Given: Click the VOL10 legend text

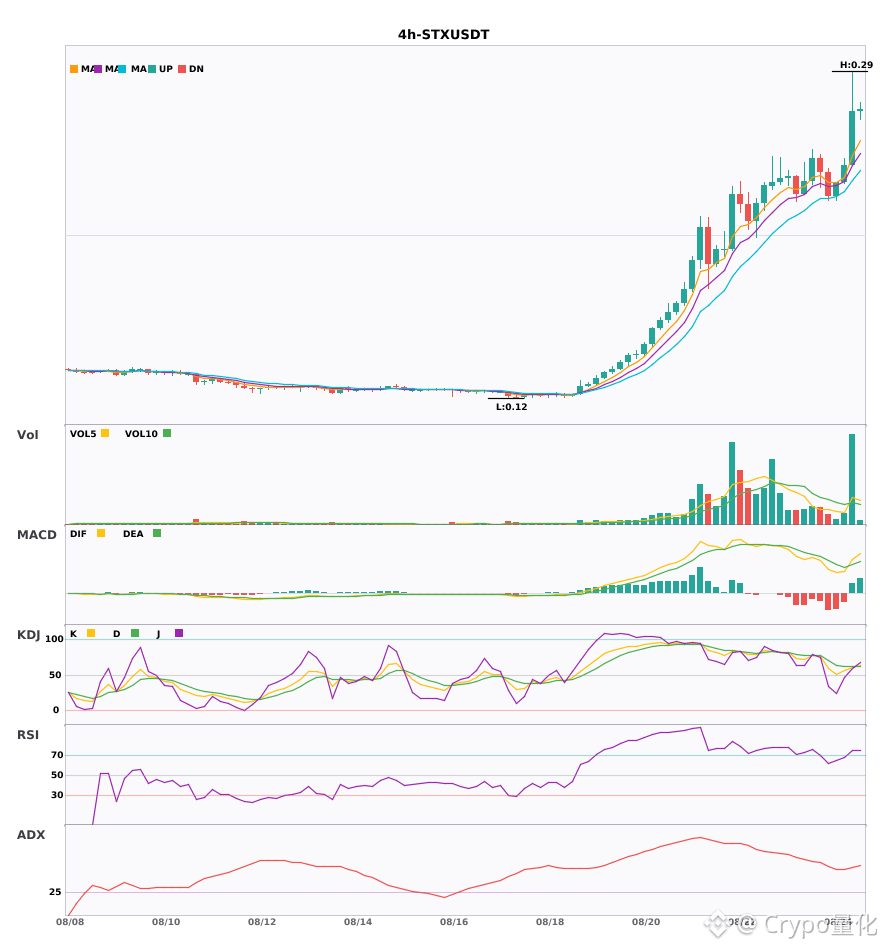Looking at the screenshot, I should 141,434.
